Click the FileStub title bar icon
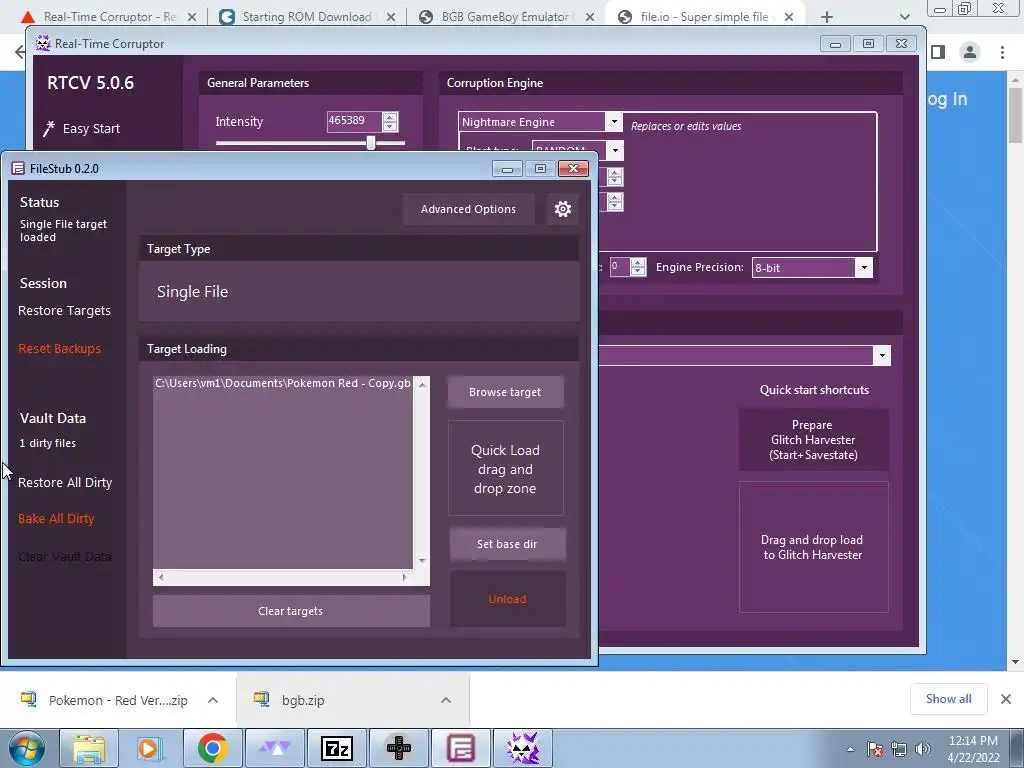 tap(18, 168)
